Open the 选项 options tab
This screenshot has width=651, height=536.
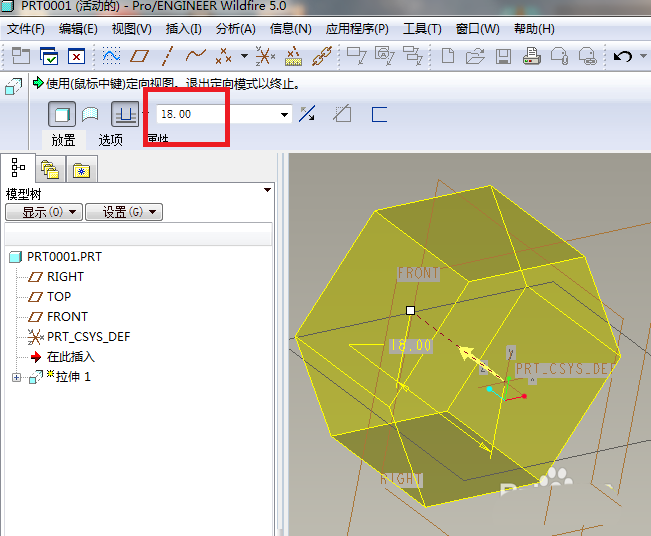[110, 140]
